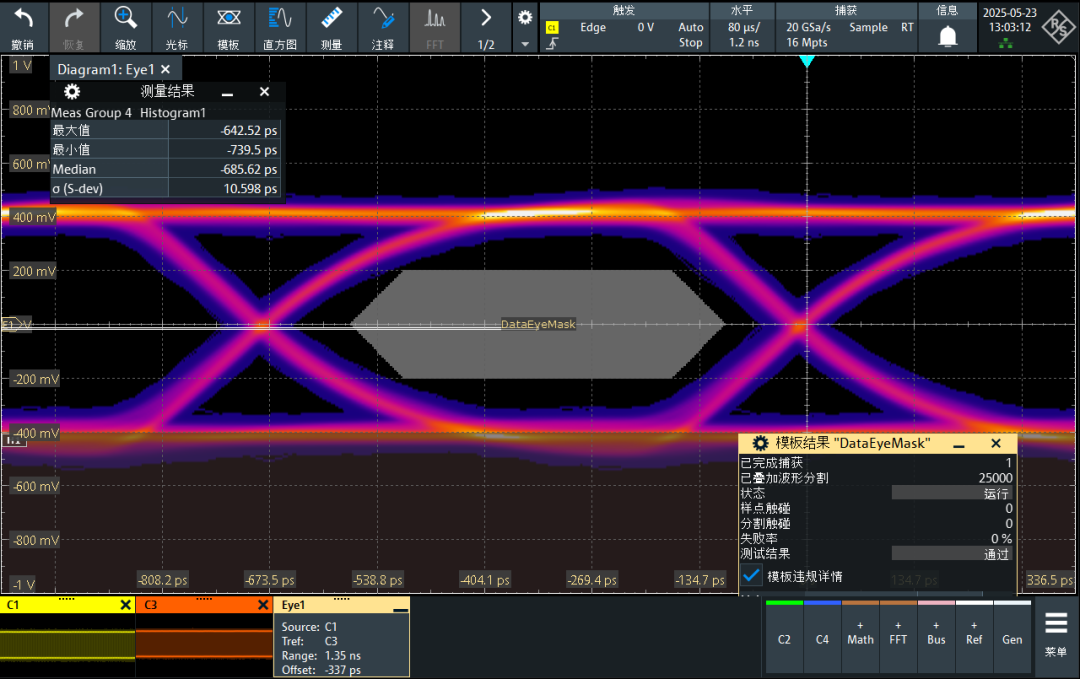
Task: Open notifications via the 信息 bell icon
Action: 946,35
